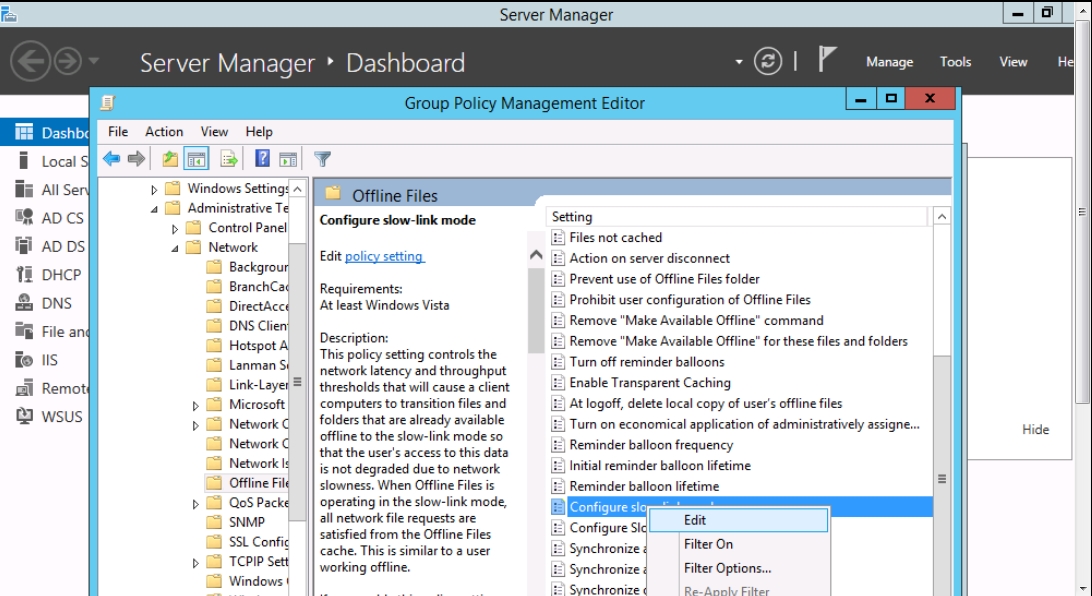The width and height of the screenshot is (1092, 596).
Task: Select Prevent use of Offline Files folder
Action: point(664,279)
